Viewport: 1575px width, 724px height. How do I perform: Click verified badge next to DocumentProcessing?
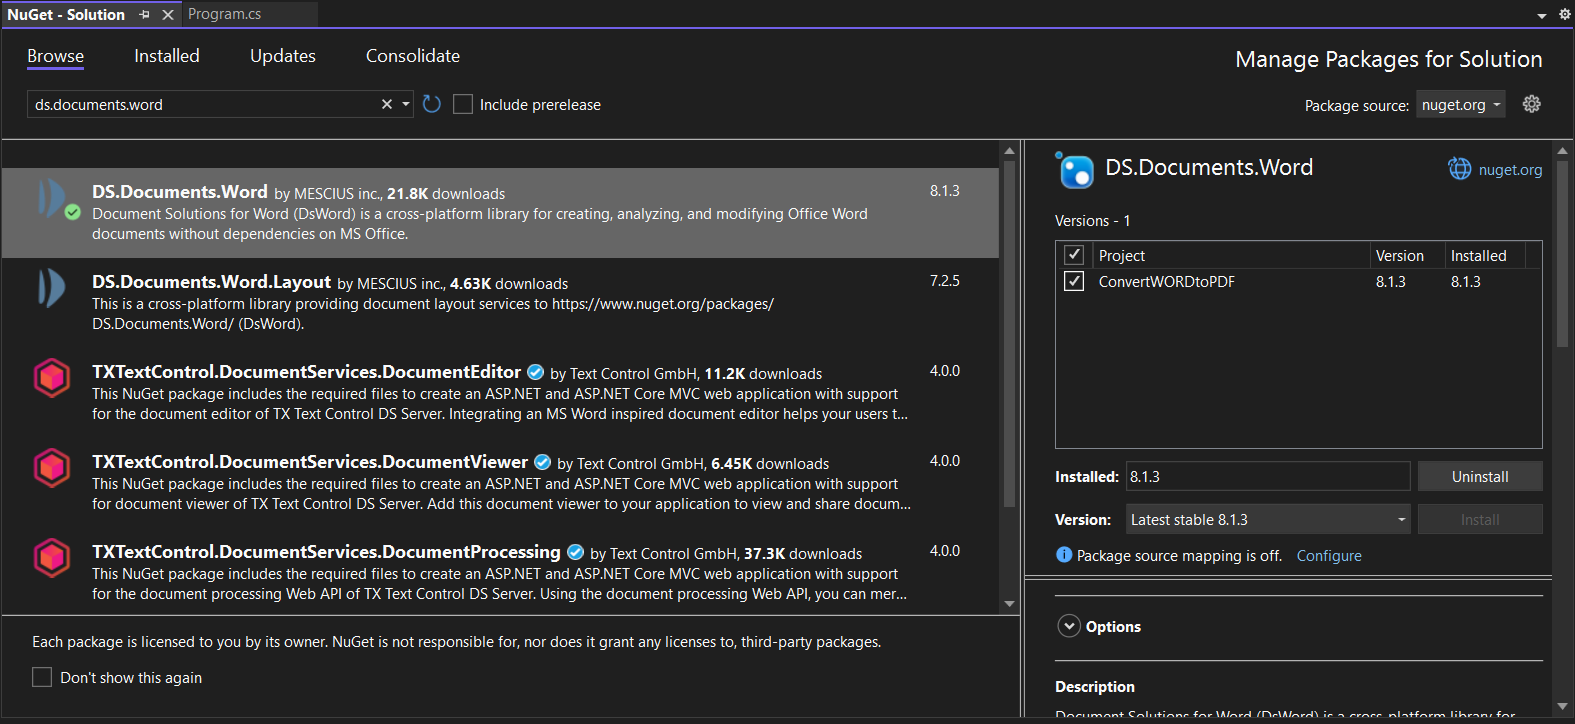point(575,553)
